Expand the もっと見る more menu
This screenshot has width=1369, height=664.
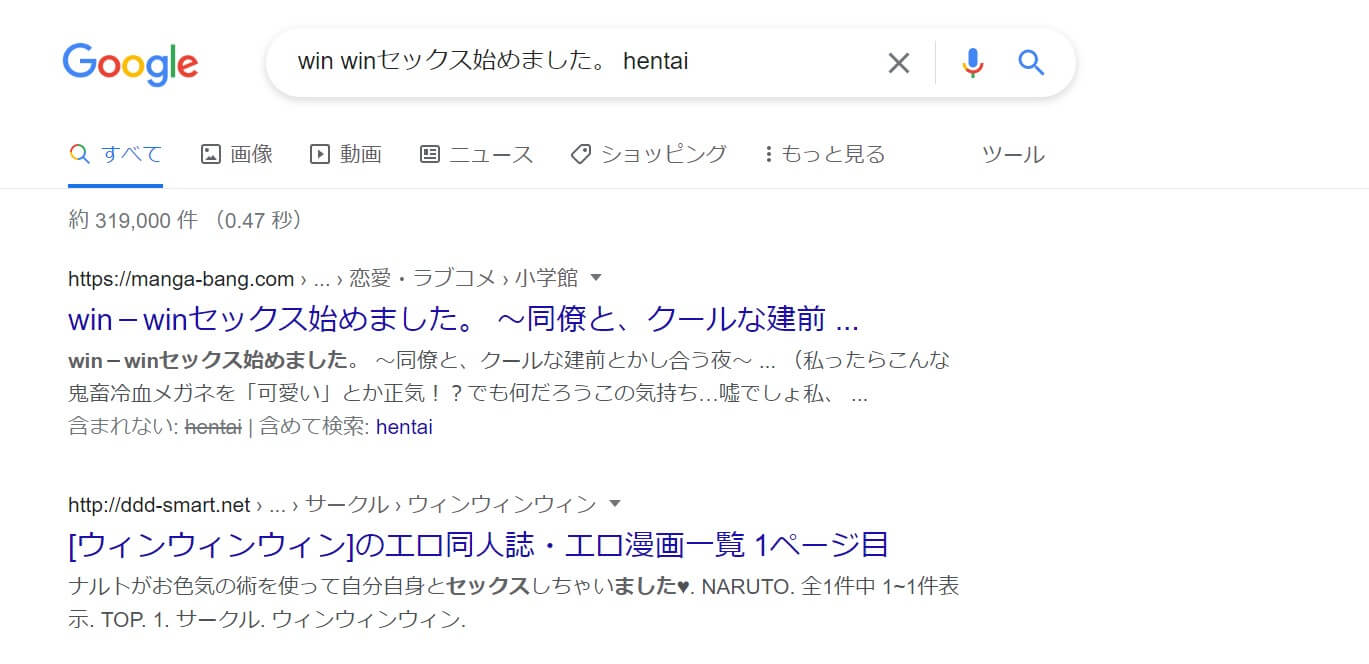[825, 155]
